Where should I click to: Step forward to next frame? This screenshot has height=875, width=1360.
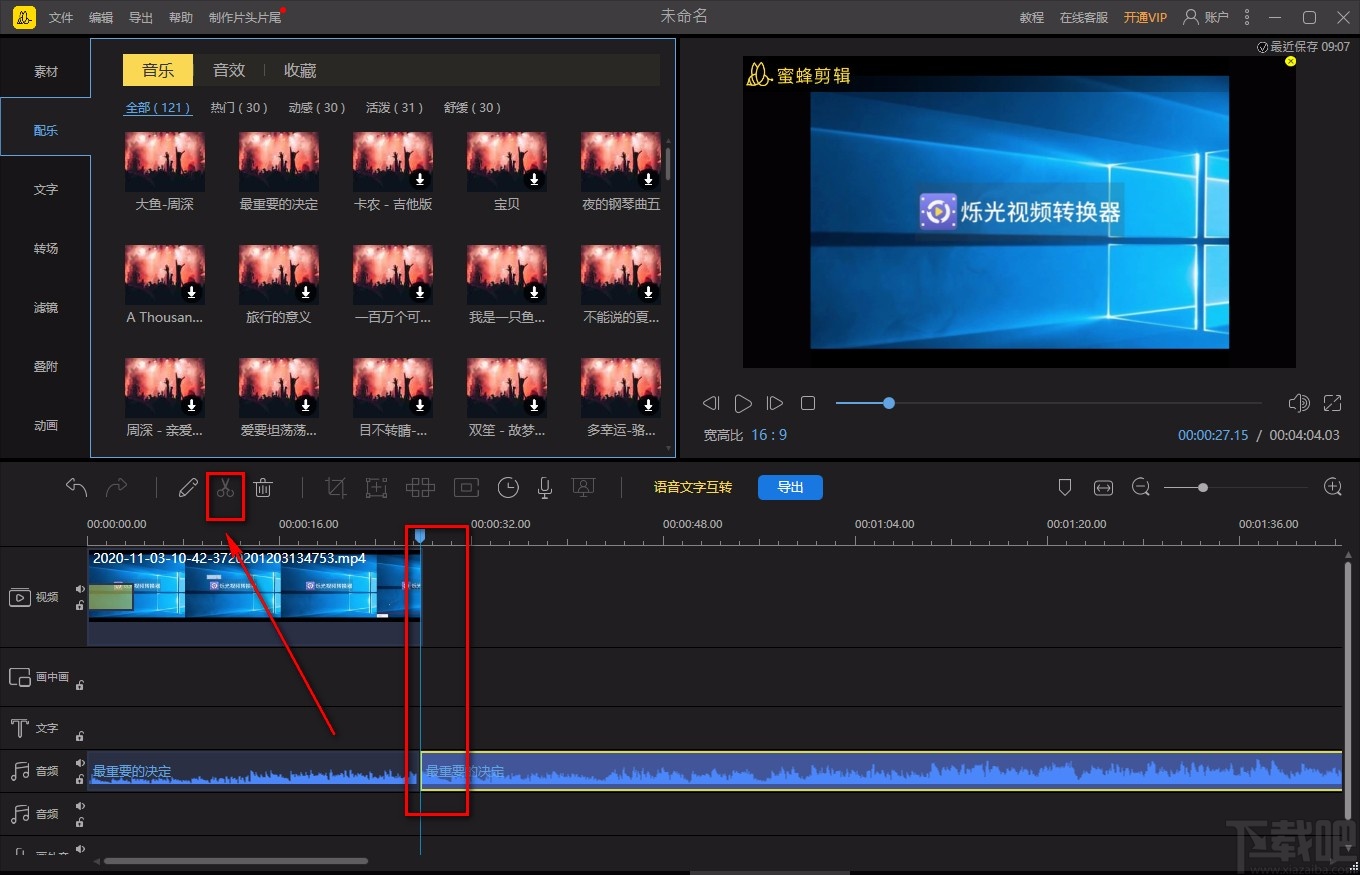pyautogui.click(x=775, y=403)
